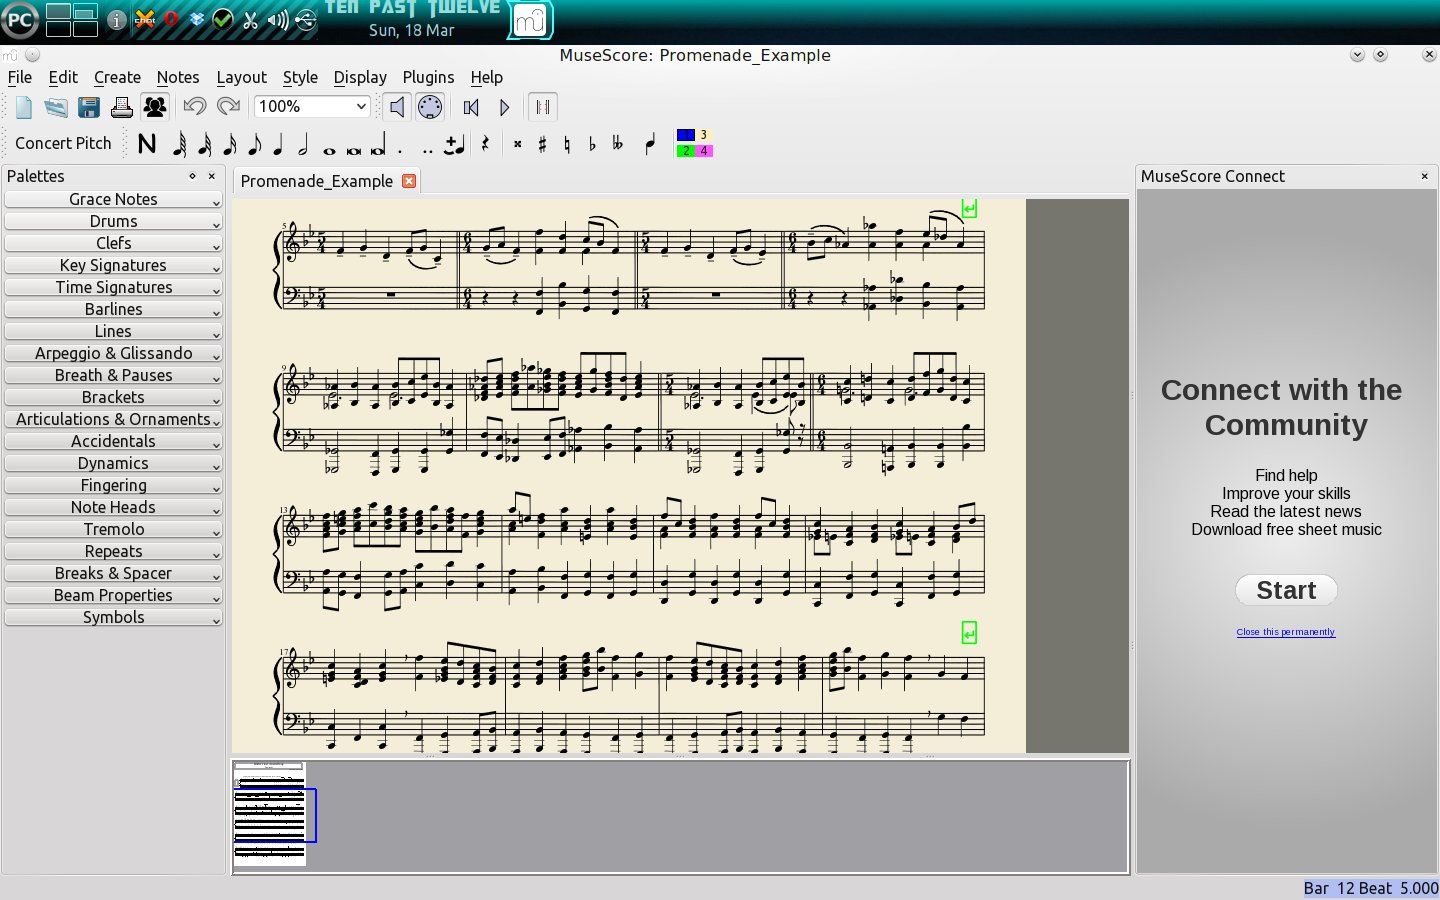Screen dimensions: 1440x900
Task: Expand the Clefs palette
Action: tap(113, 244)
